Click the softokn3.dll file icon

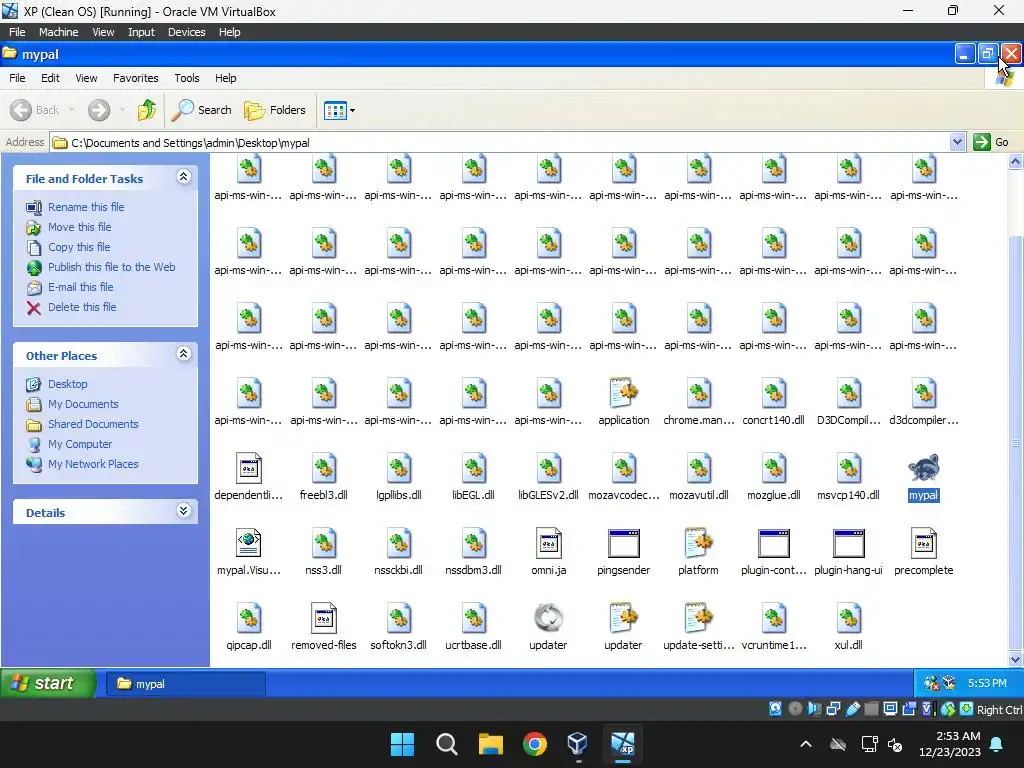(x=398, y=618)
